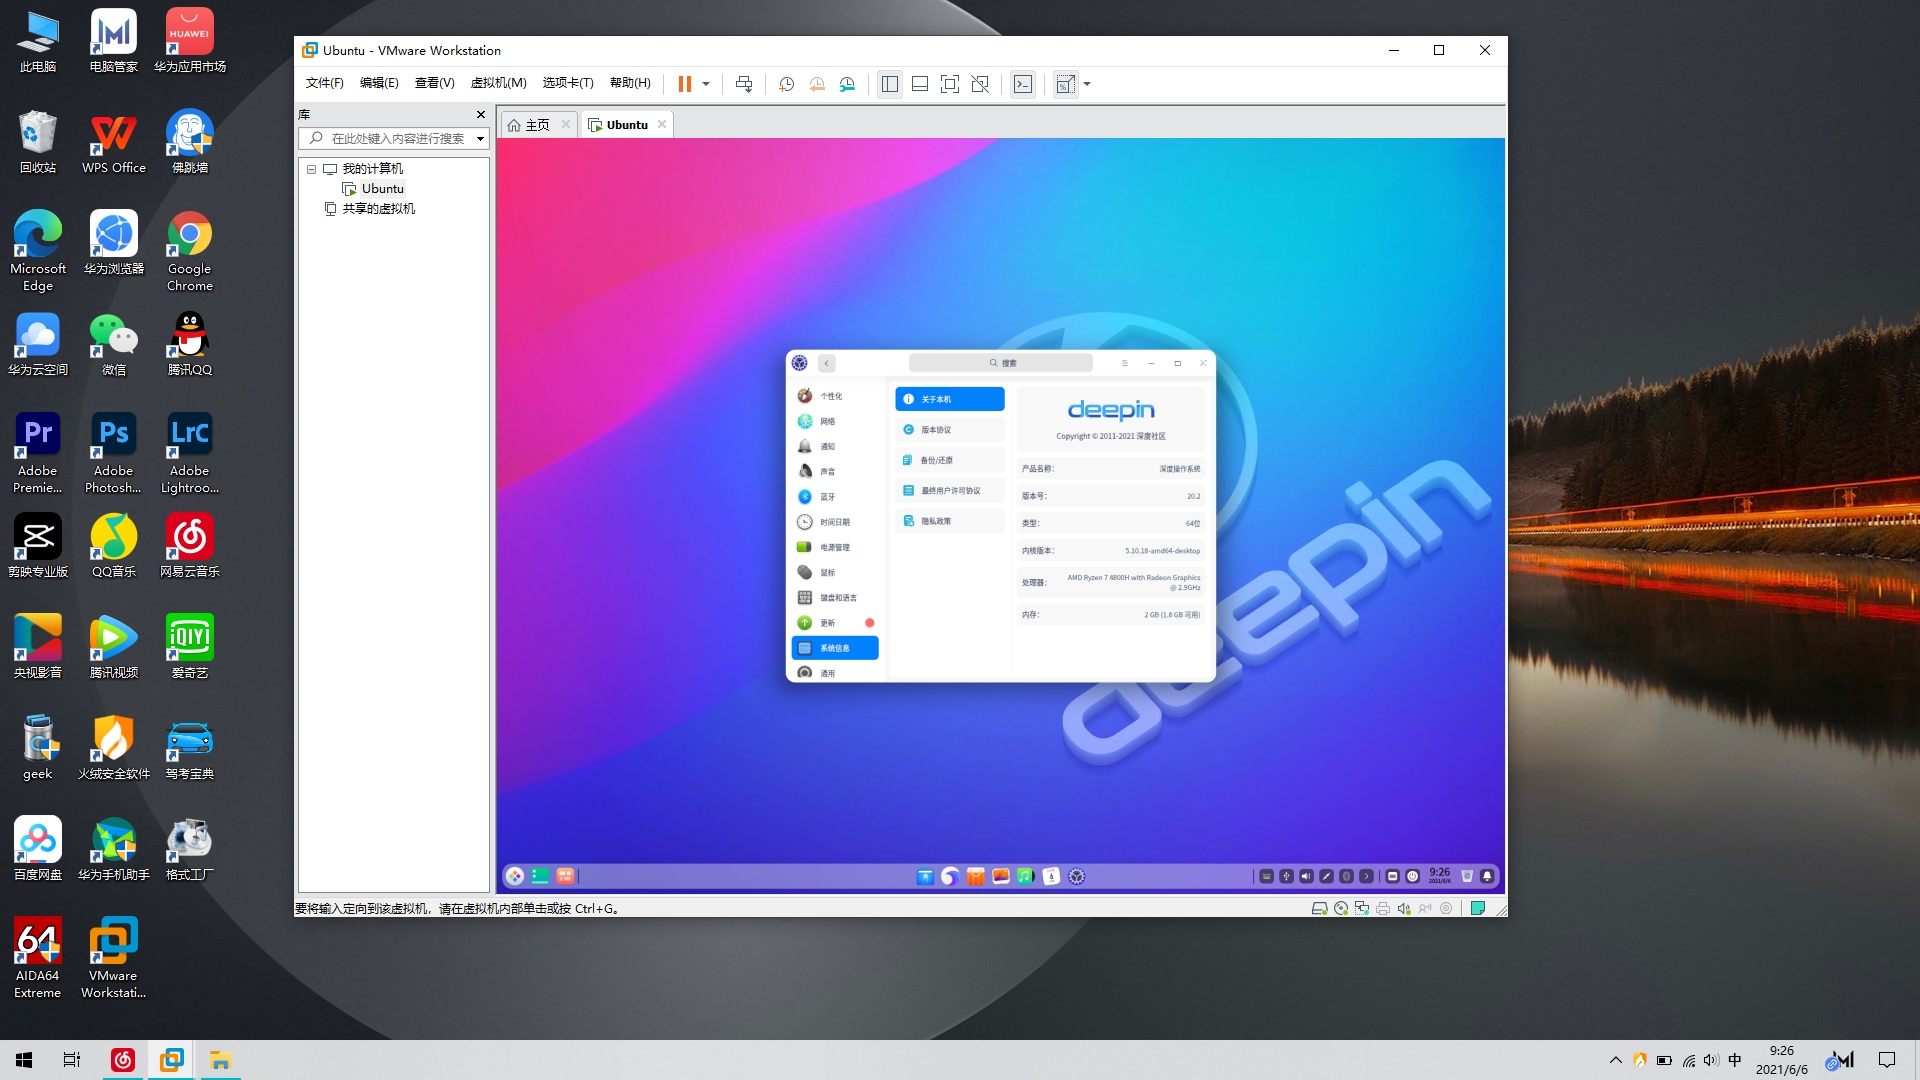Open 键盘和语言 settings in deepin sidebar
Image resolution: width=1920 pixels, height=1080 pixels.
coord(834,597)
